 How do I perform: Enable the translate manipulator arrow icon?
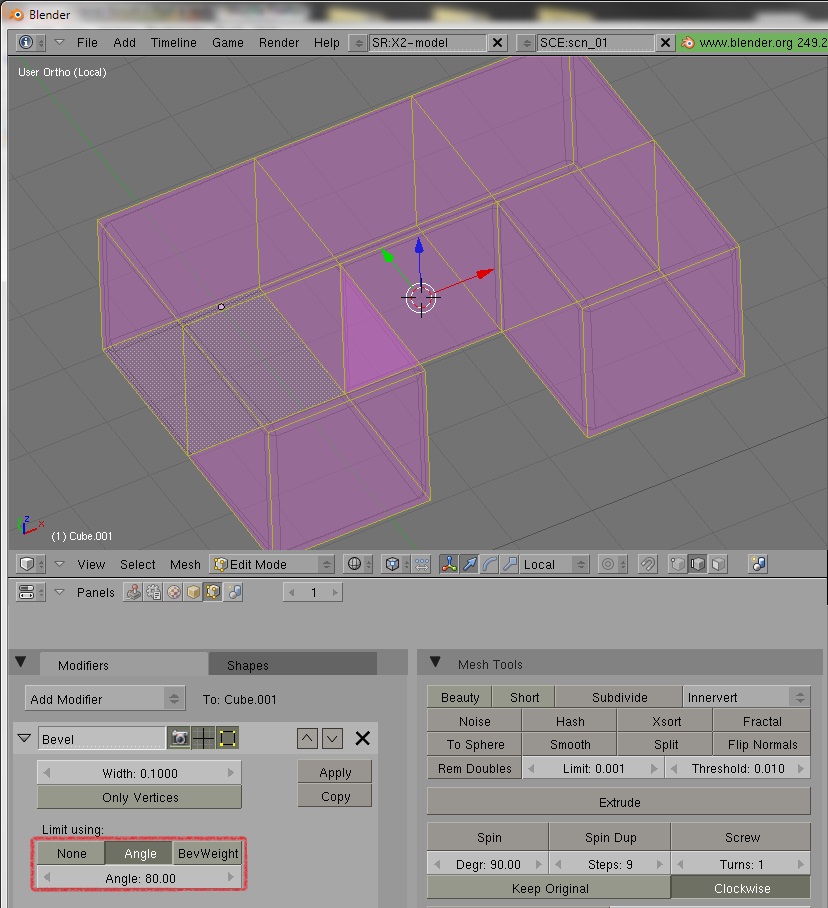pyautogui.click(x=468, y=564)
